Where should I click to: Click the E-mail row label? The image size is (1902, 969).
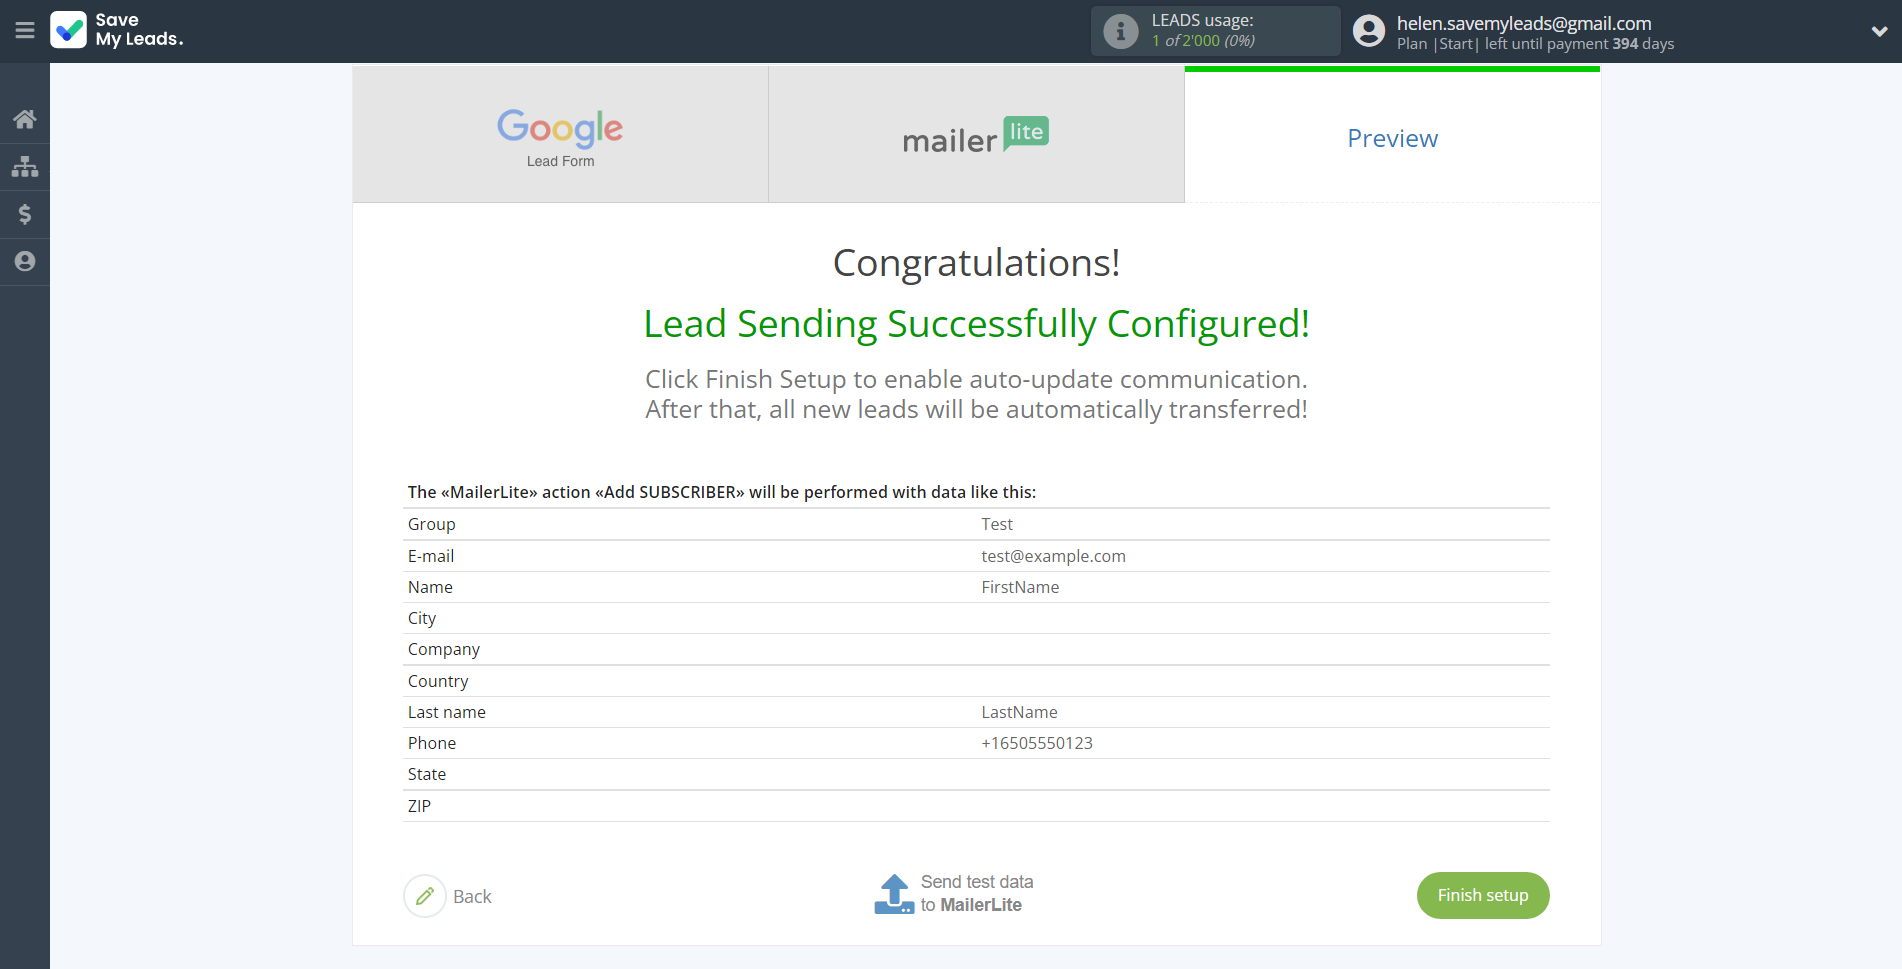pyautogui.click(x=431, y=556)
